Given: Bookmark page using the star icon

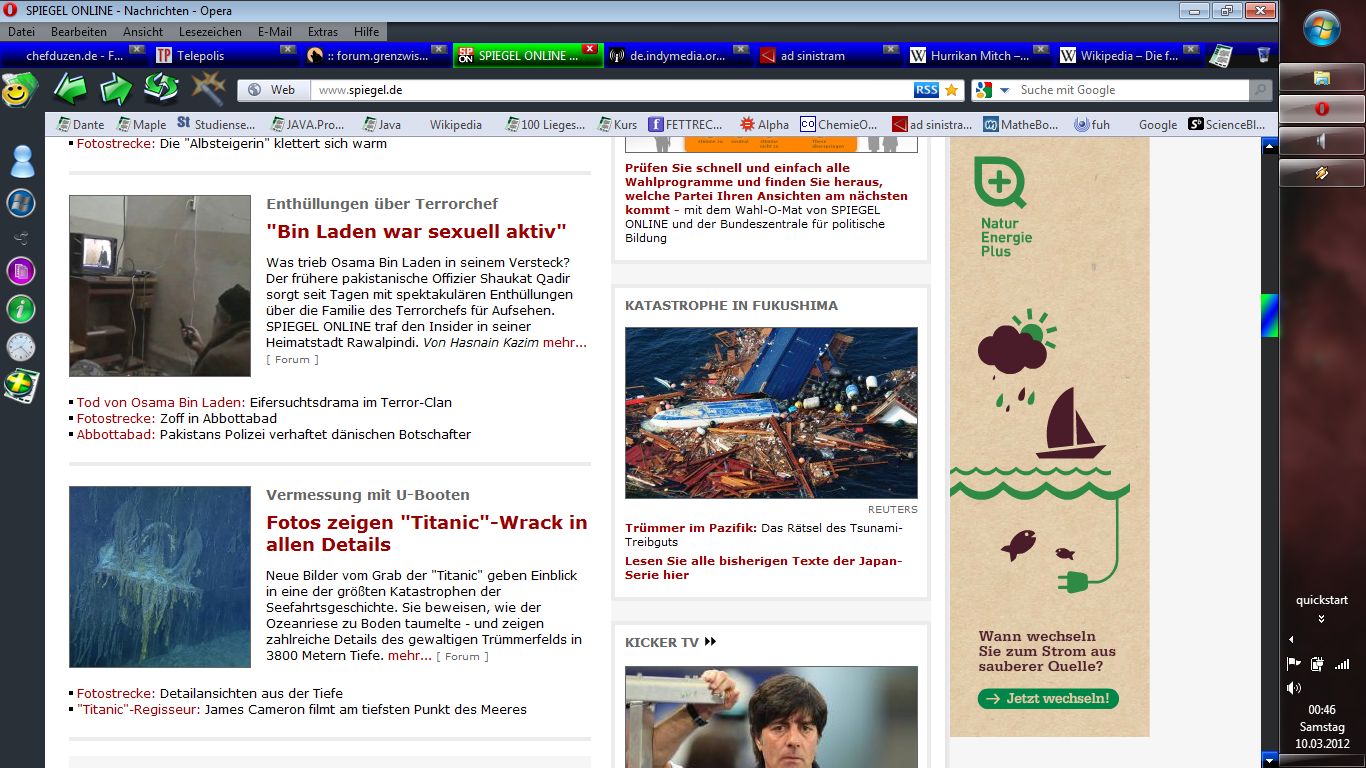Looking at the screenshot, I should (x=951, y=90).
